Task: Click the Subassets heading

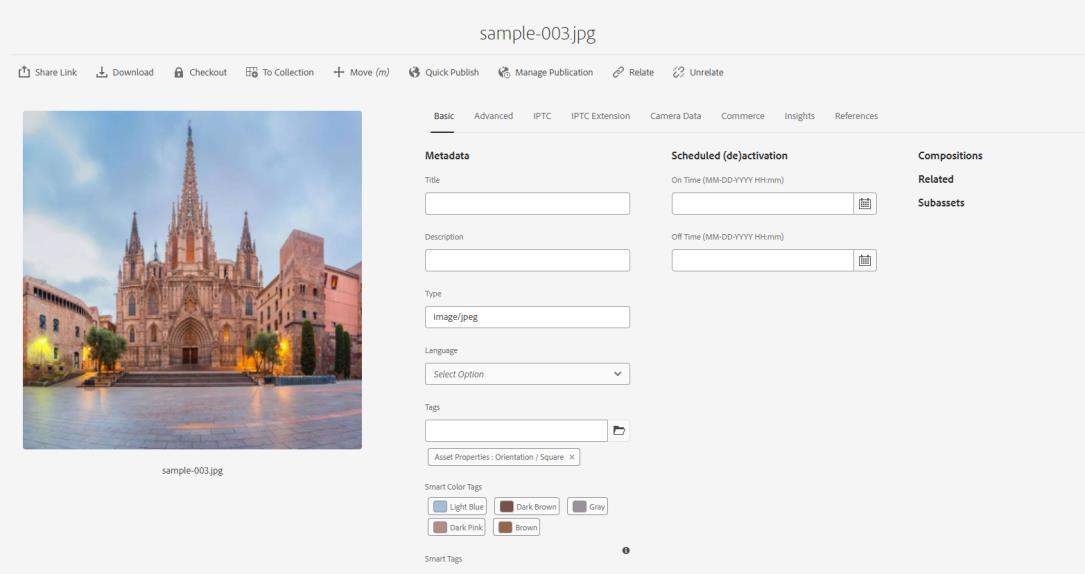Action: coord(941,203)
